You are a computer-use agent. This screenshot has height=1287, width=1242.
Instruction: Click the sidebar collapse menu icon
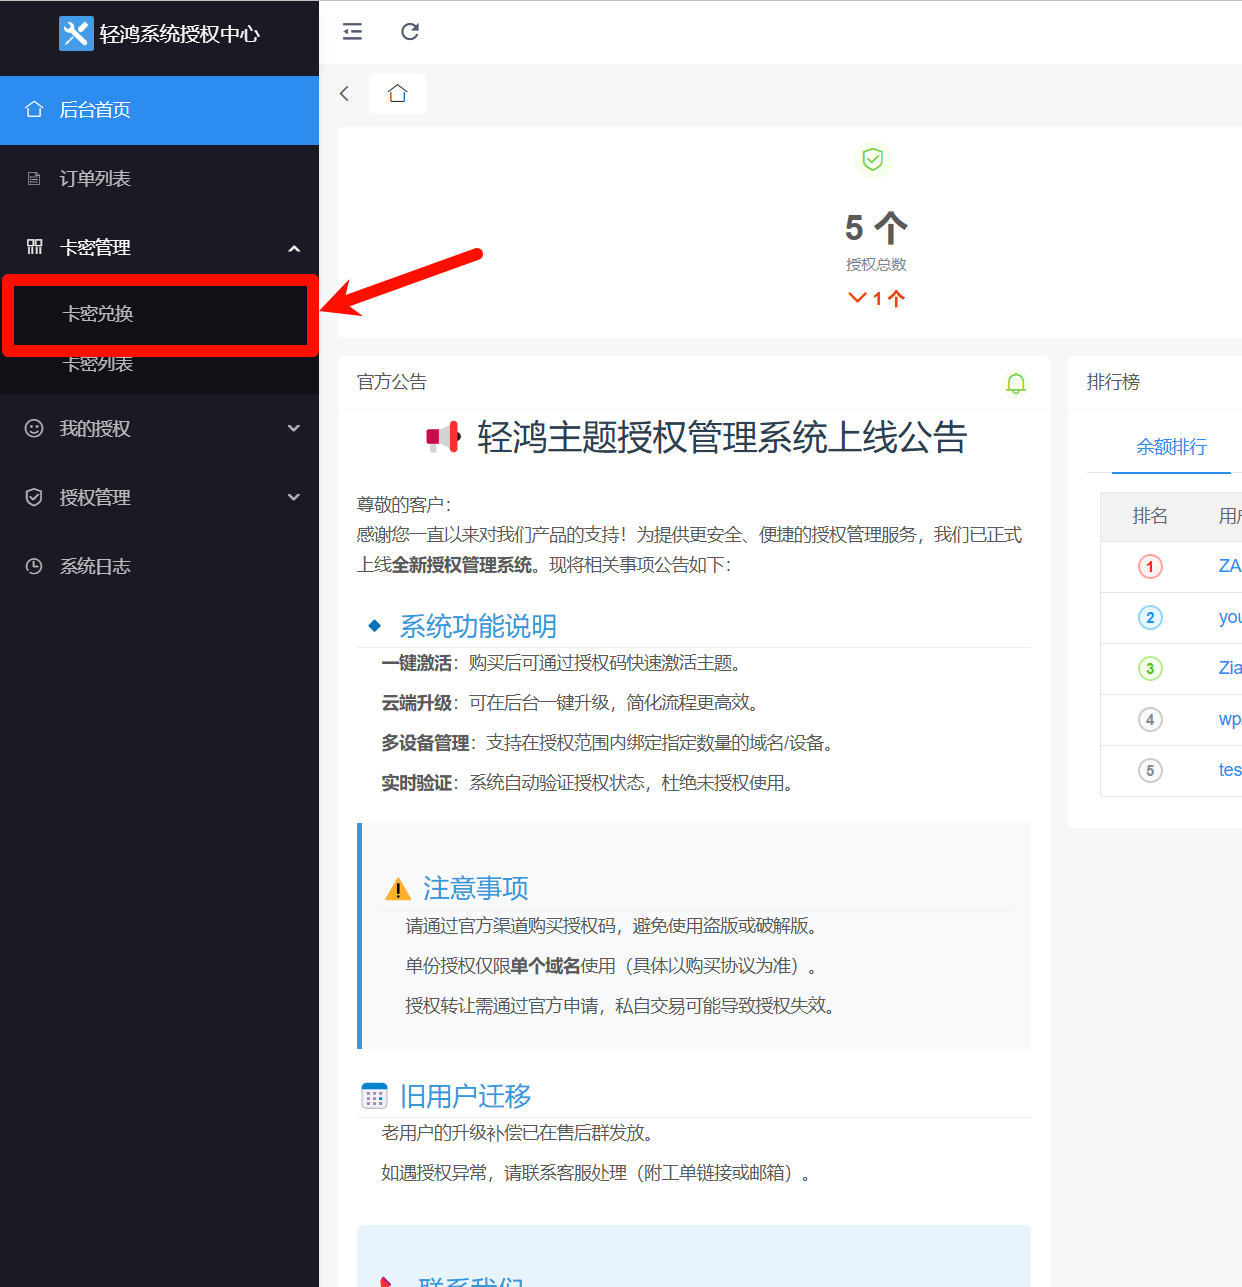point(352,32)
